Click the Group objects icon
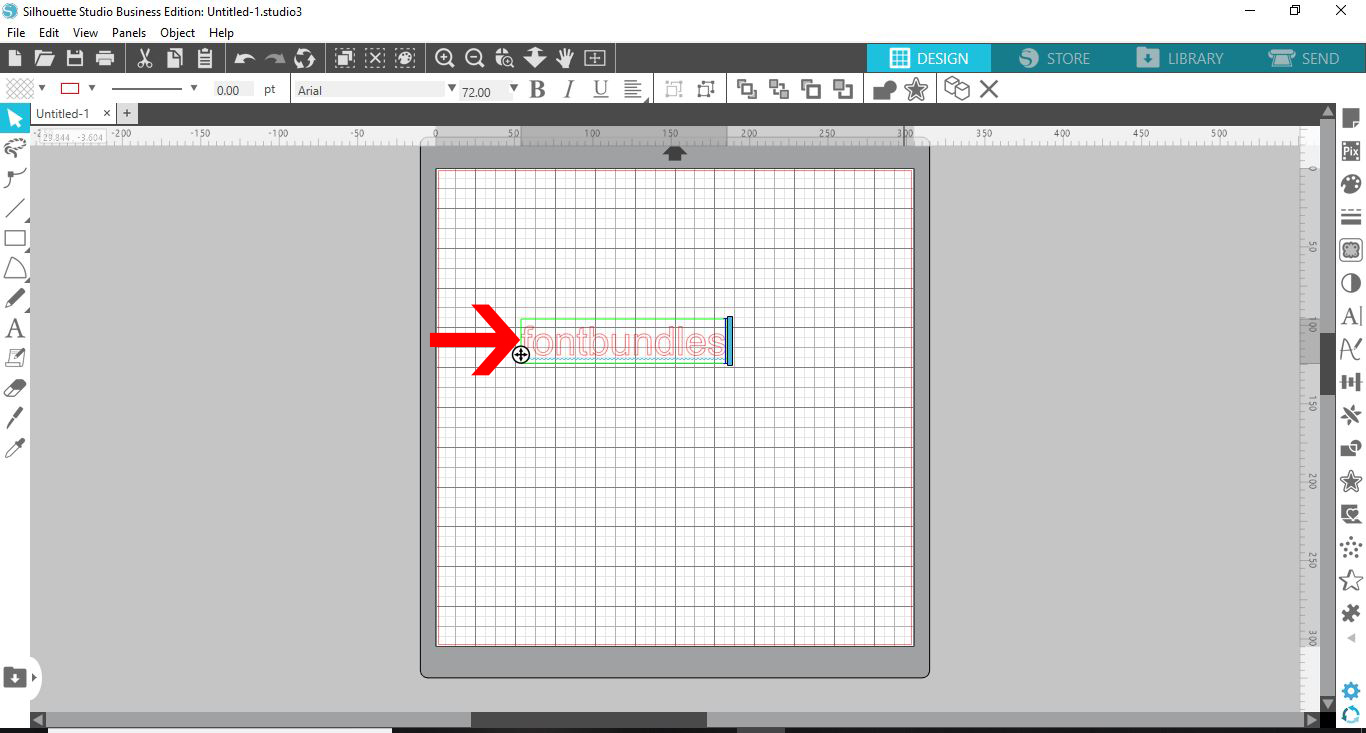The height and width of the screenshot is (733, 1366). [674, 89]
